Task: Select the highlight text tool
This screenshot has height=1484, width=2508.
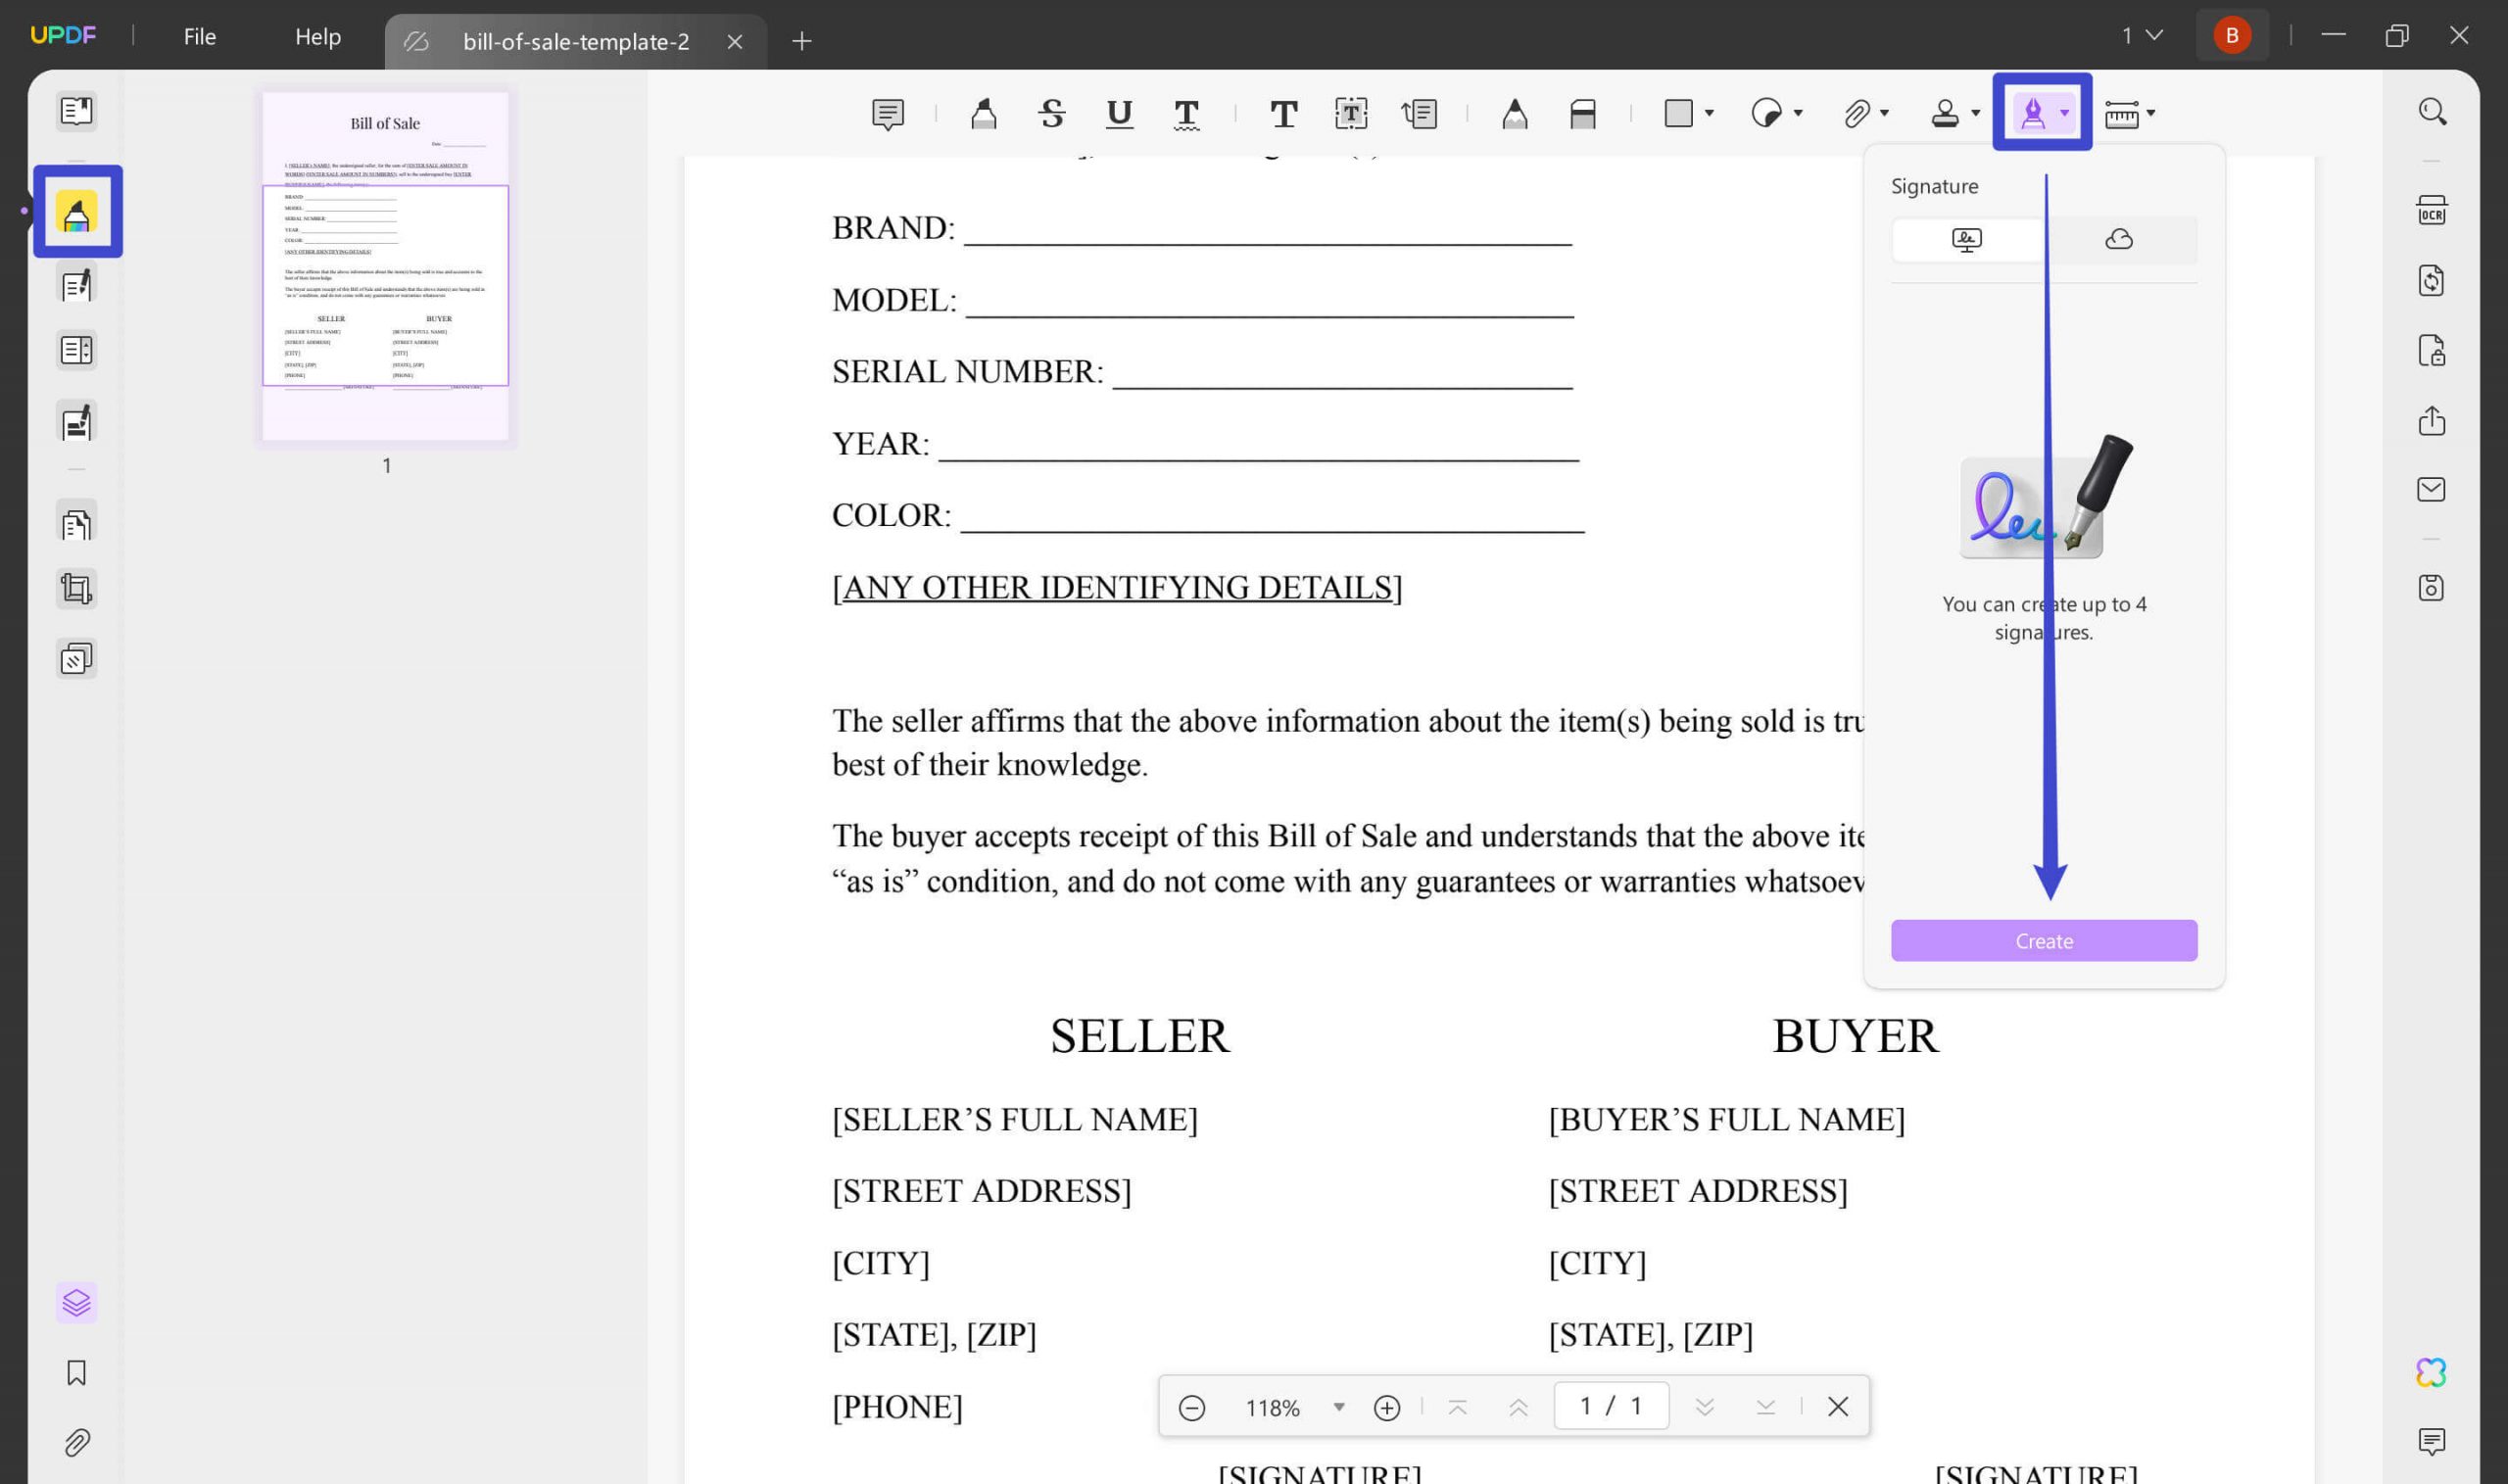Action: (x=986, y=113)
